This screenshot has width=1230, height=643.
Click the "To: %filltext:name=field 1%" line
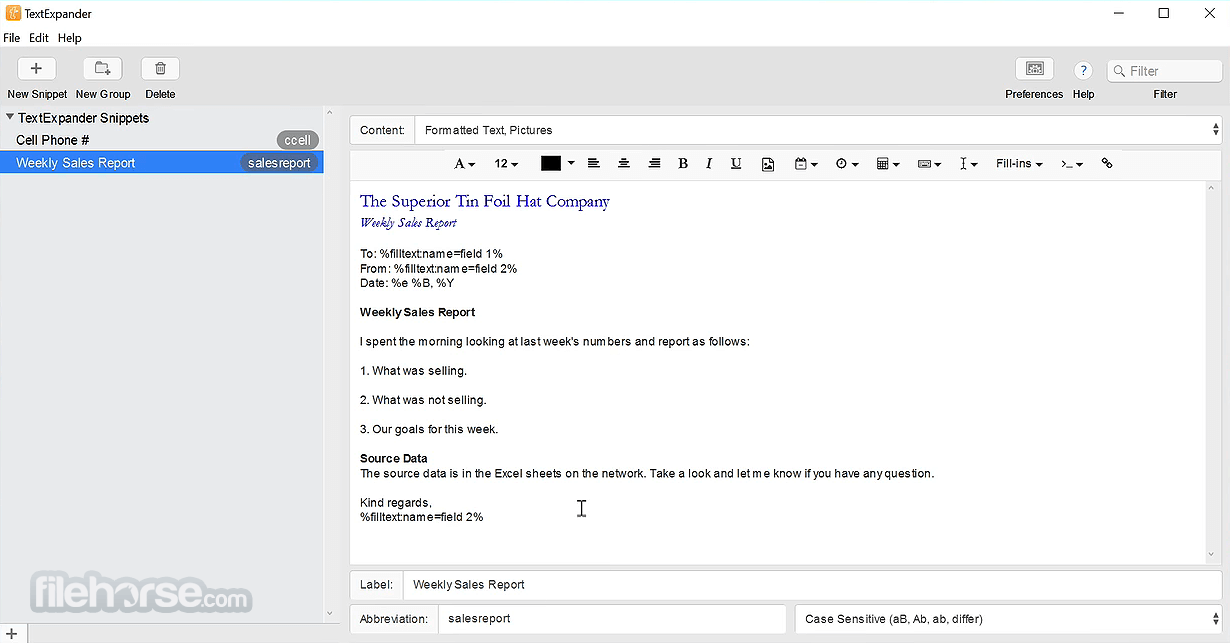coord(431,254)
